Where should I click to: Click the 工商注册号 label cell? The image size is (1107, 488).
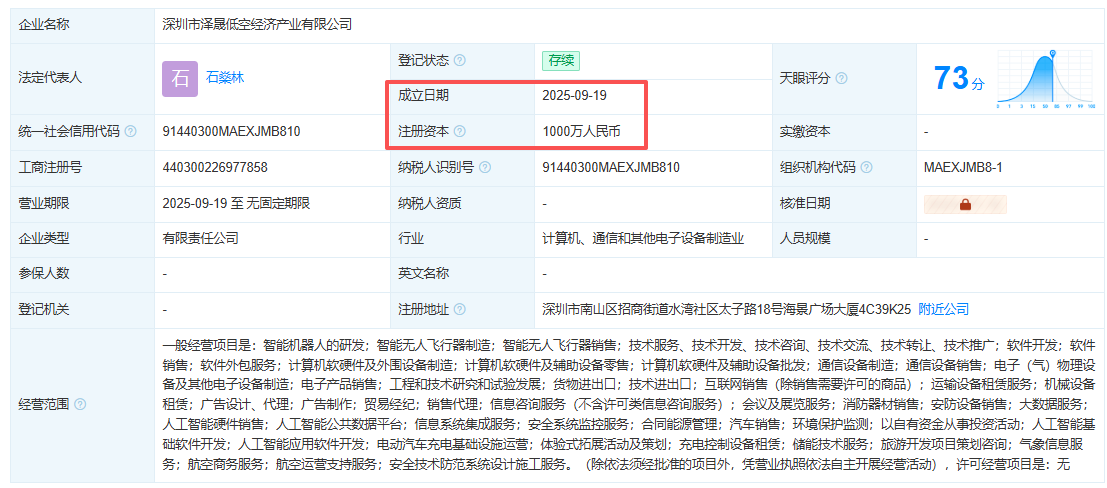coord(83,167)
